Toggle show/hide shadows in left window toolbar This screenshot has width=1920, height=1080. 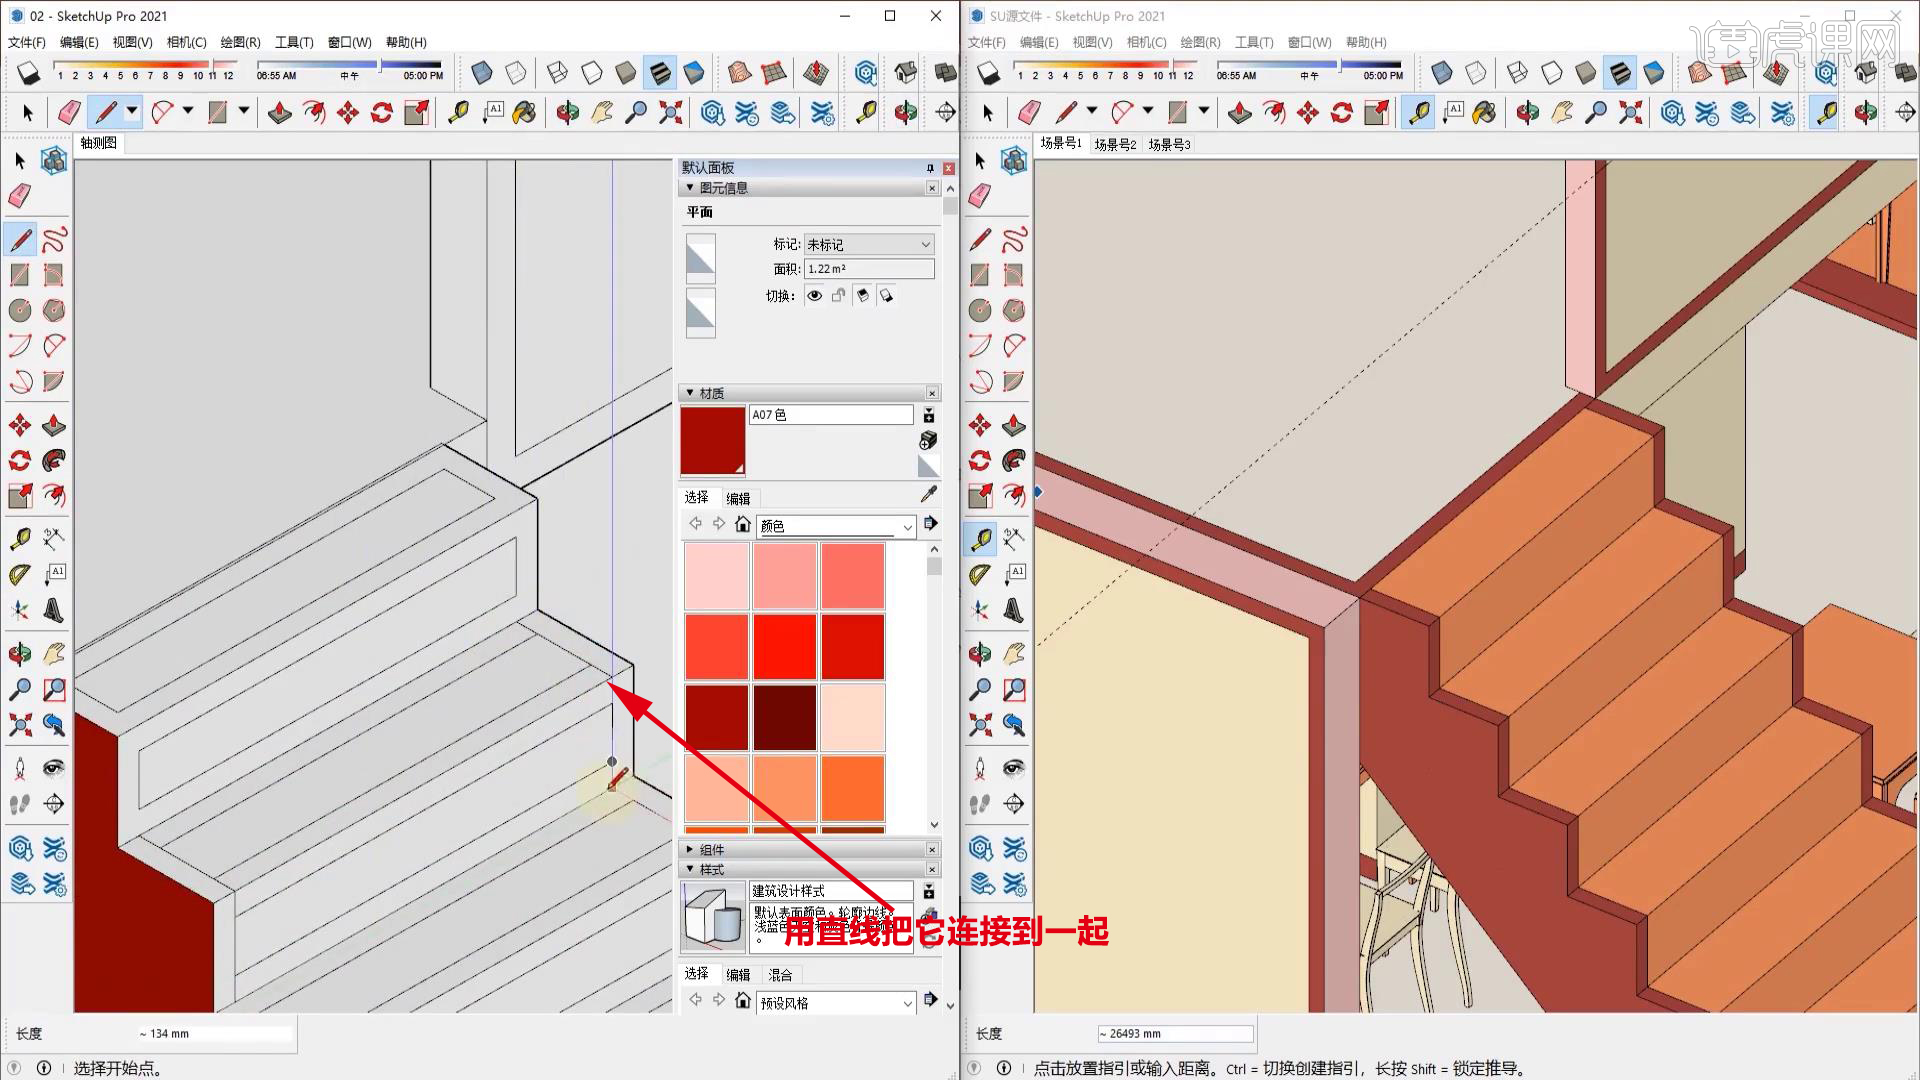click(29, 73)
